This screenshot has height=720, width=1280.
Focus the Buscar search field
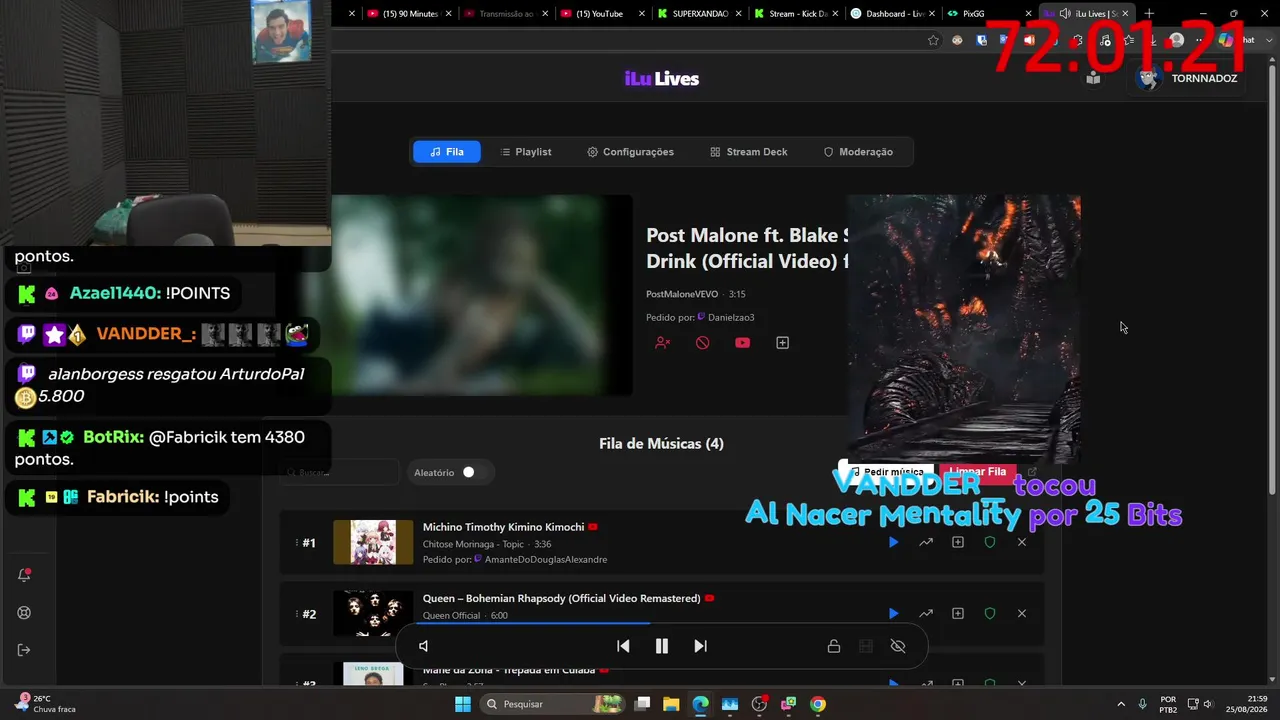tap(340, 472)
